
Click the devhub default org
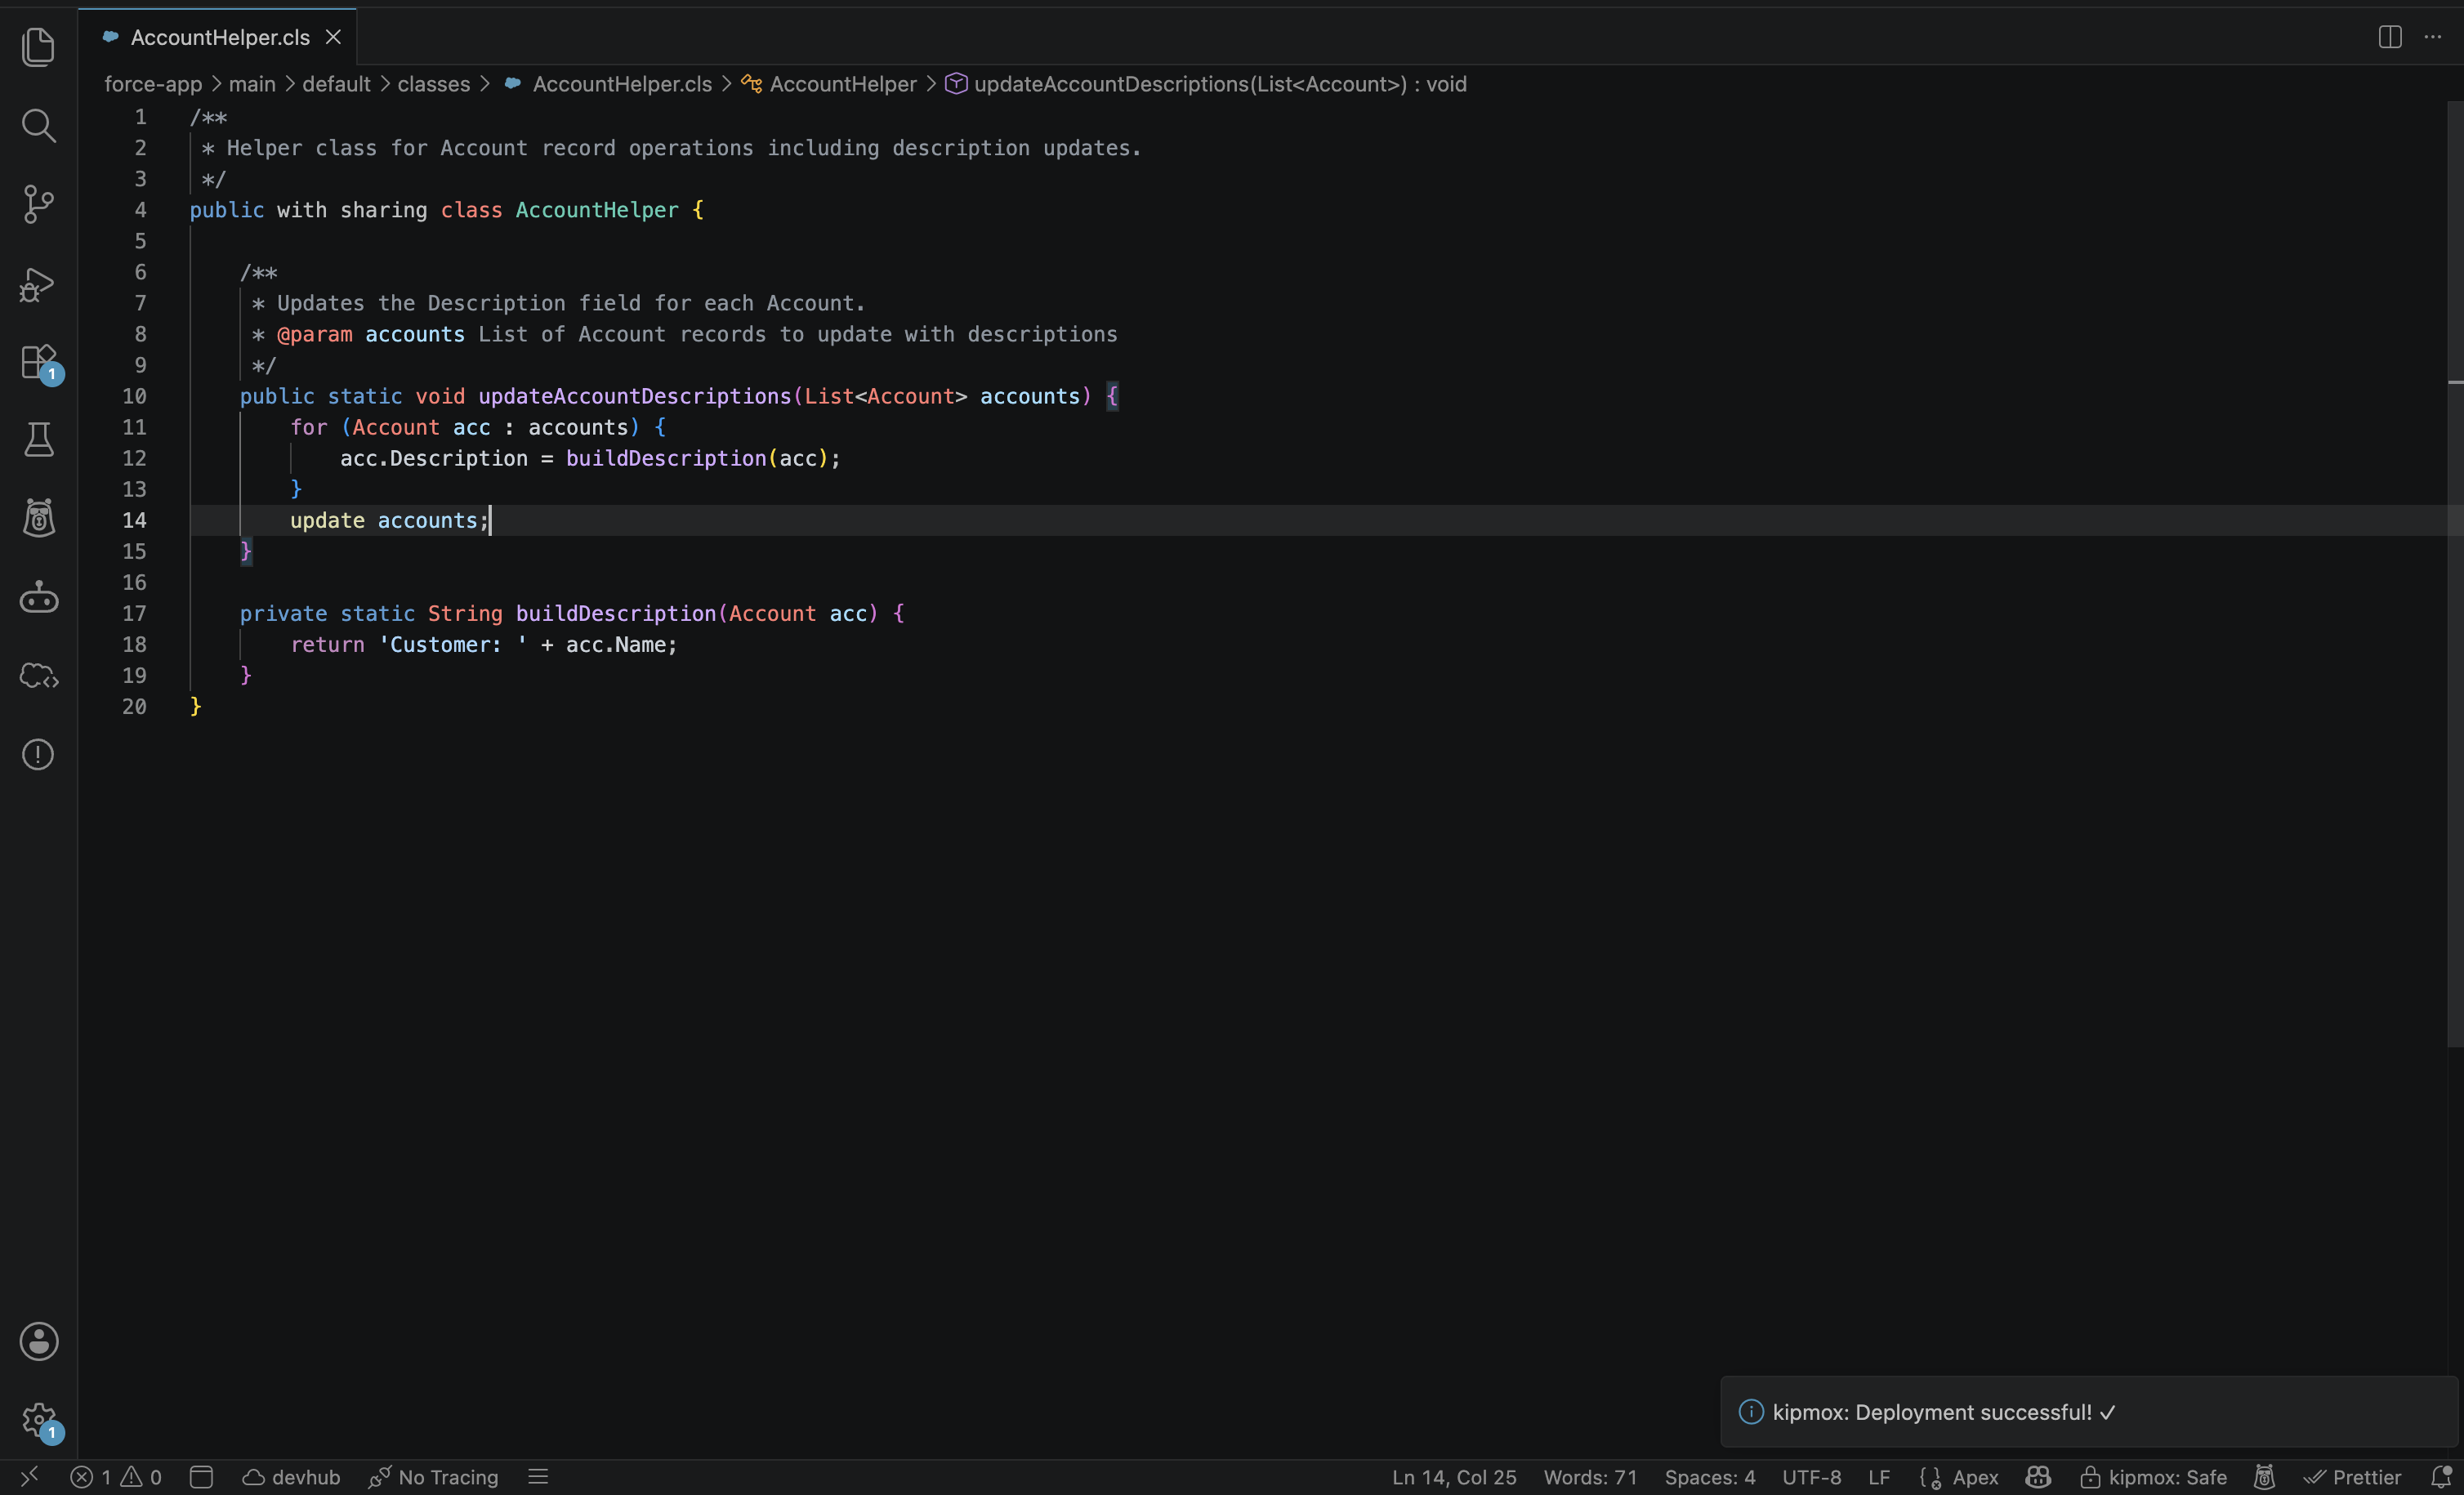[x=291, y=1477]
